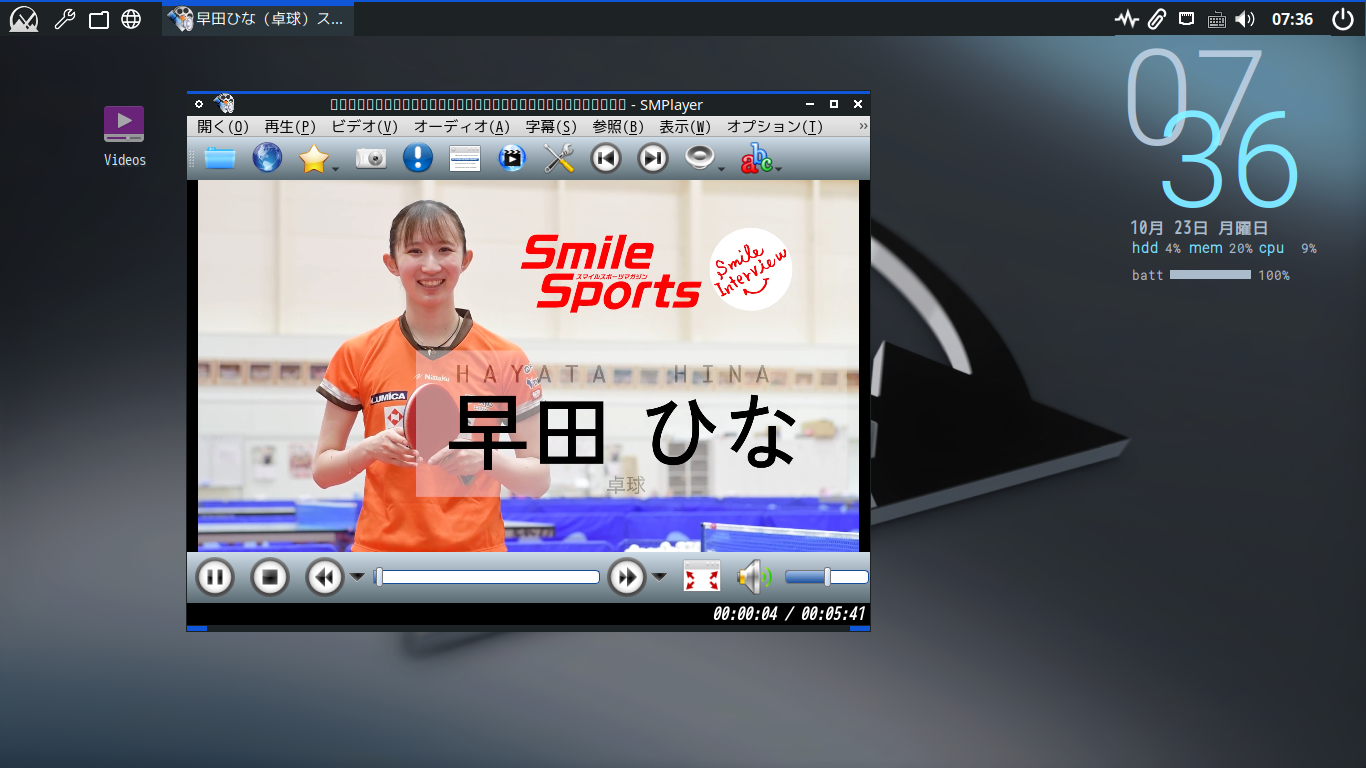This screenshot has width=1366, height=768.
Task: Open the 再生(P) menu
Action: click(x=290, y=126)
